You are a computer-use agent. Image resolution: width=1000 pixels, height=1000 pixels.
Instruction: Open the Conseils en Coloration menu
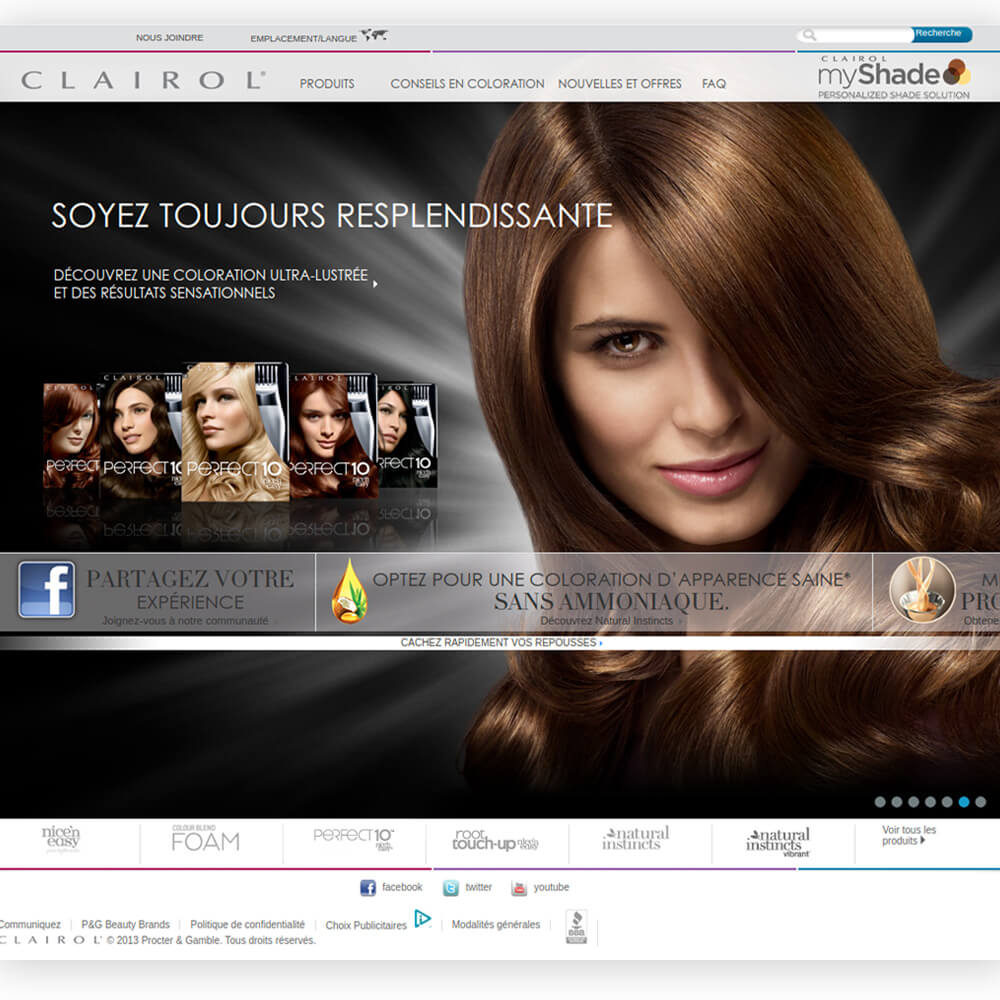[467, 84]
